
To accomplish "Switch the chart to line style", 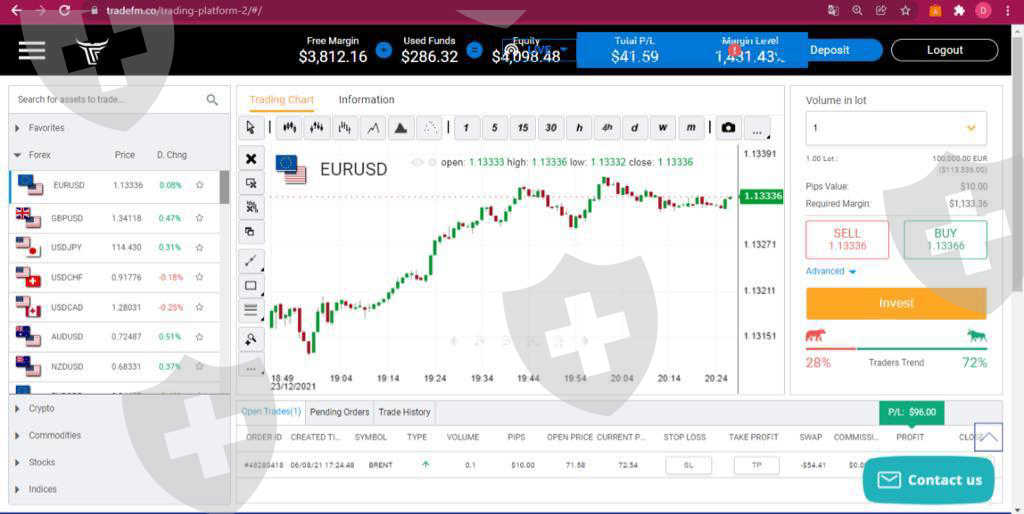I will click(x=373, y=127).
